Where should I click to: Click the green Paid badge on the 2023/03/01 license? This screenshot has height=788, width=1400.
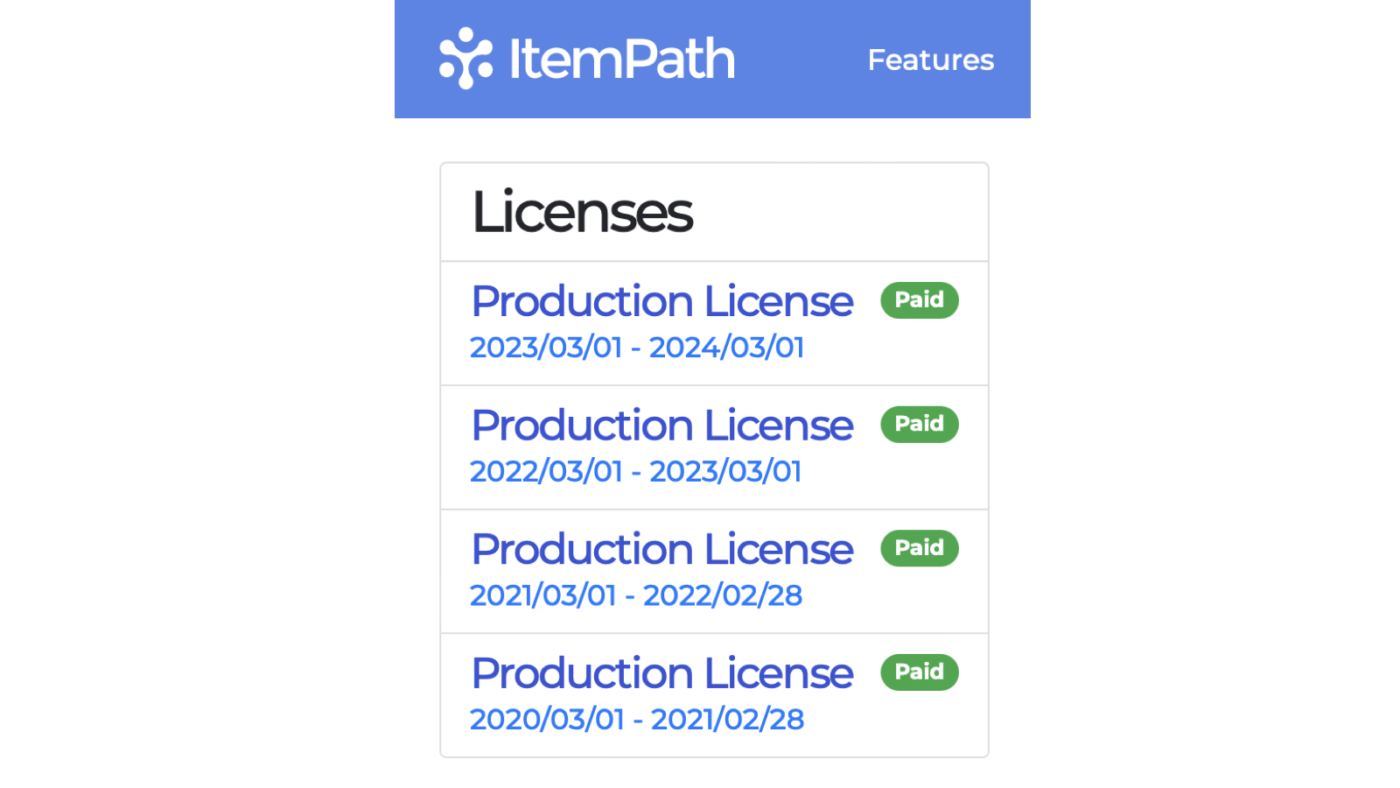click(x=918, y=299)
